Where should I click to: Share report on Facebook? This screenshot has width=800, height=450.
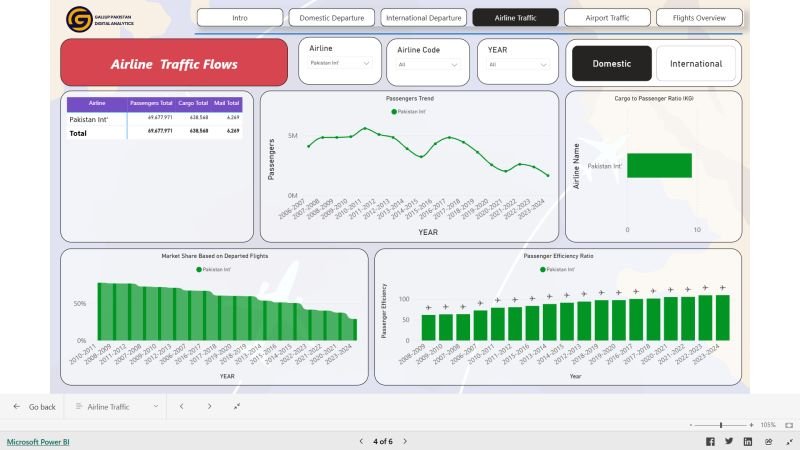point(711,441)
